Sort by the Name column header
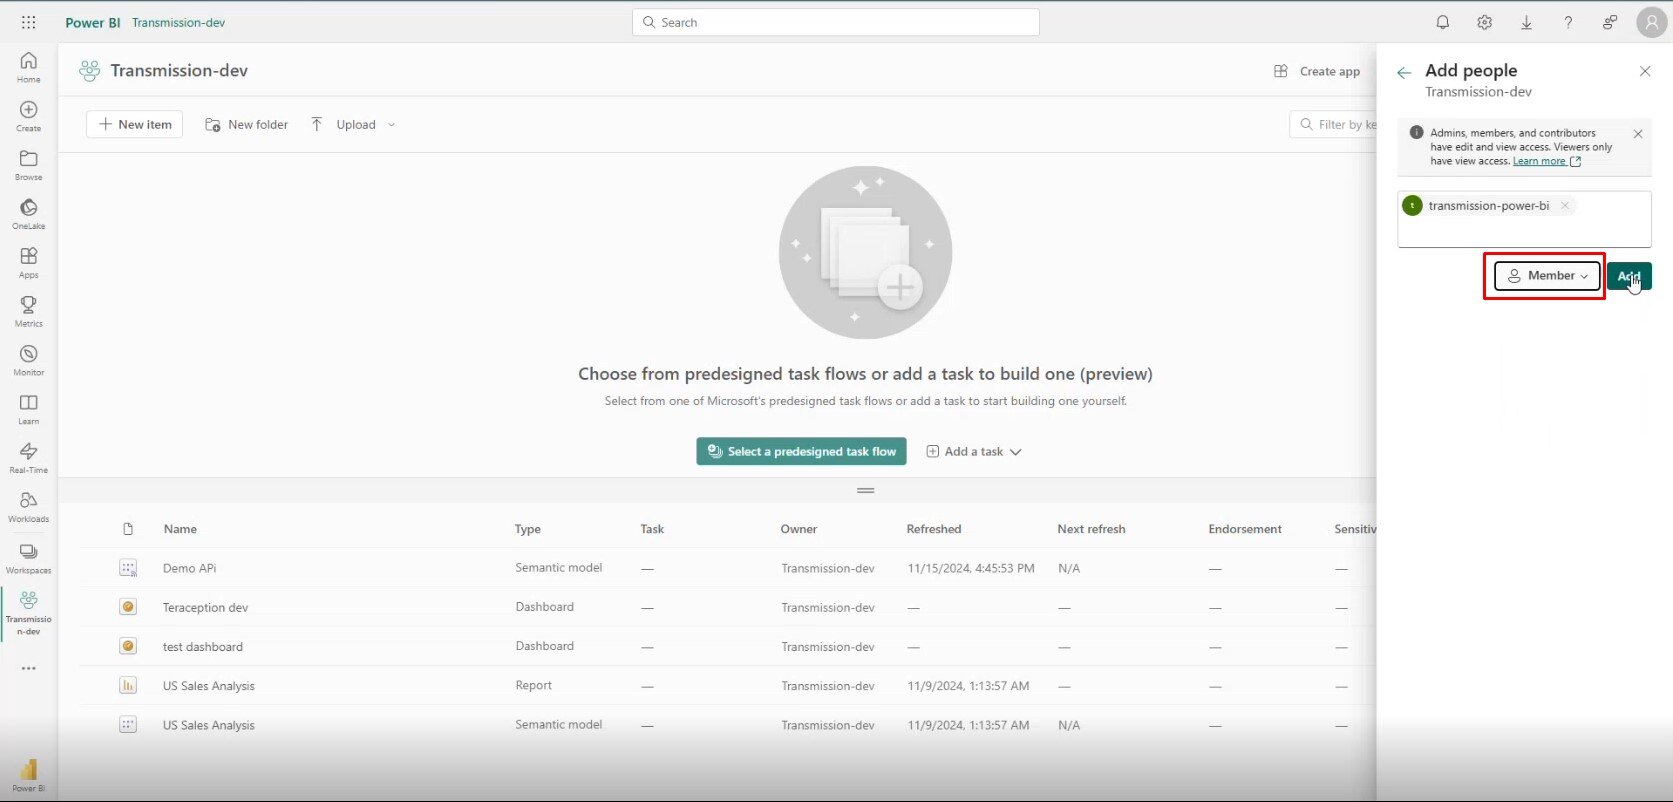 [x=180, y=529]
